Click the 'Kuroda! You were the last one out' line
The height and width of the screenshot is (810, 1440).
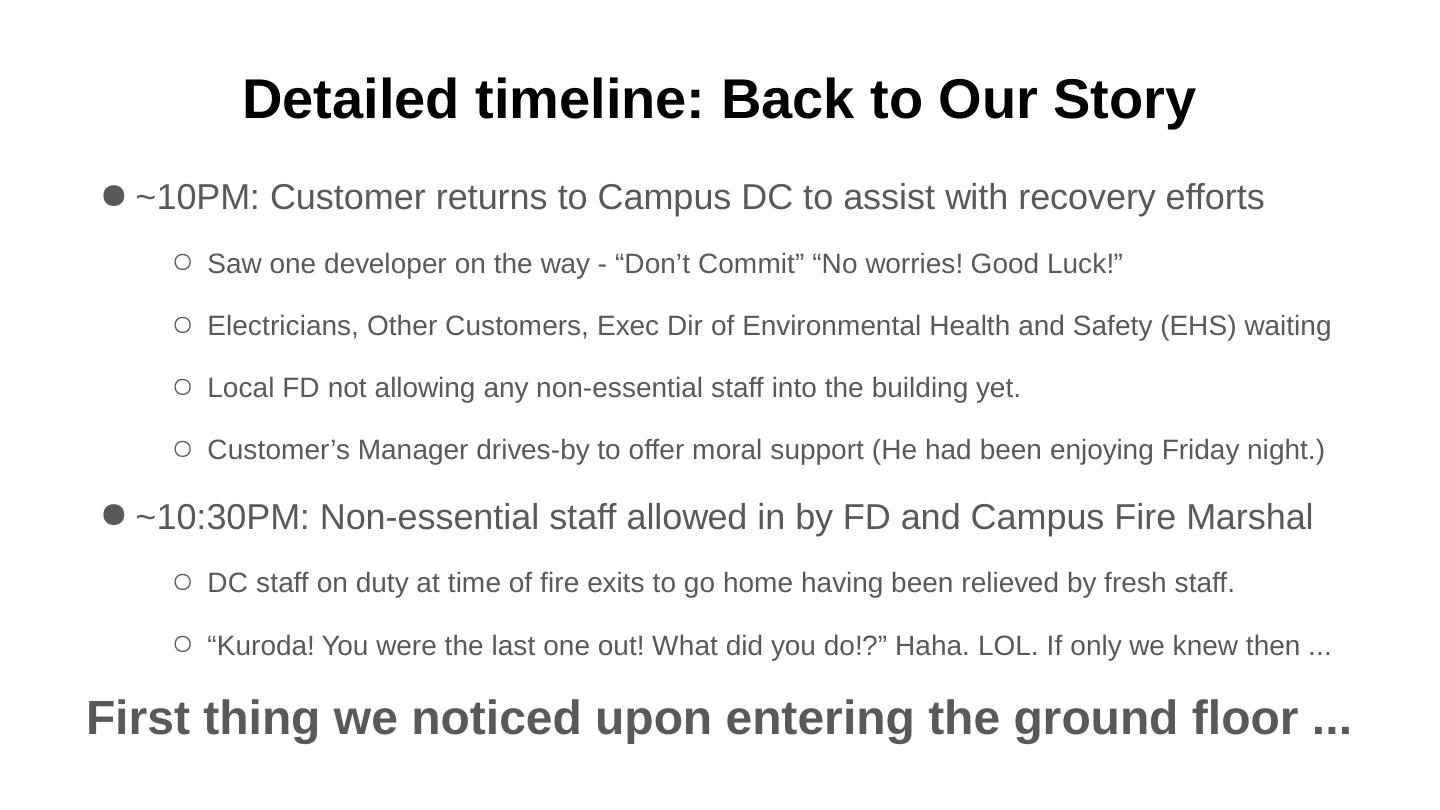[x=768, y=646]
